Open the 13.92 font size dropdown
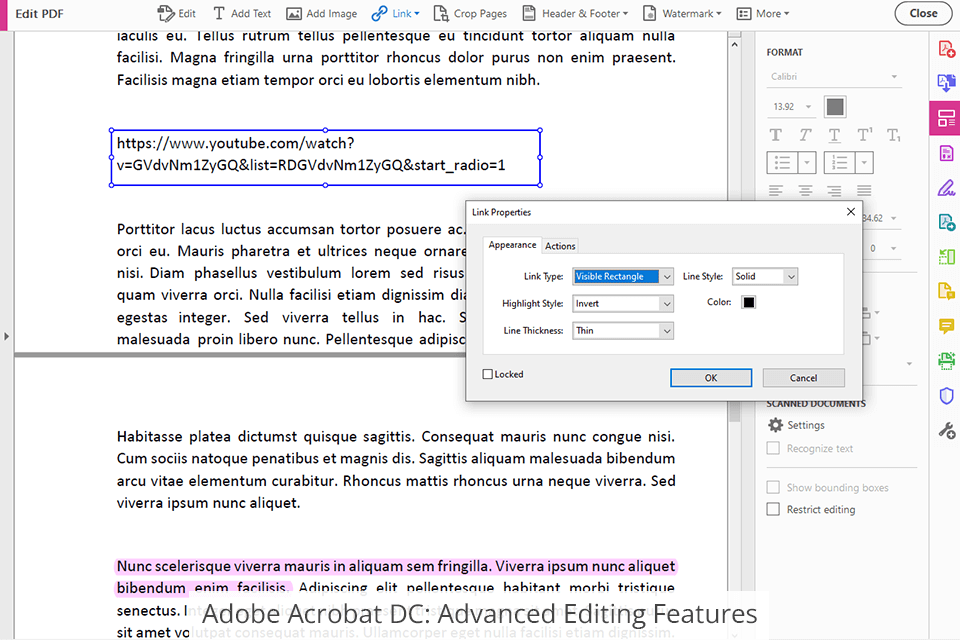 point(792,107)
